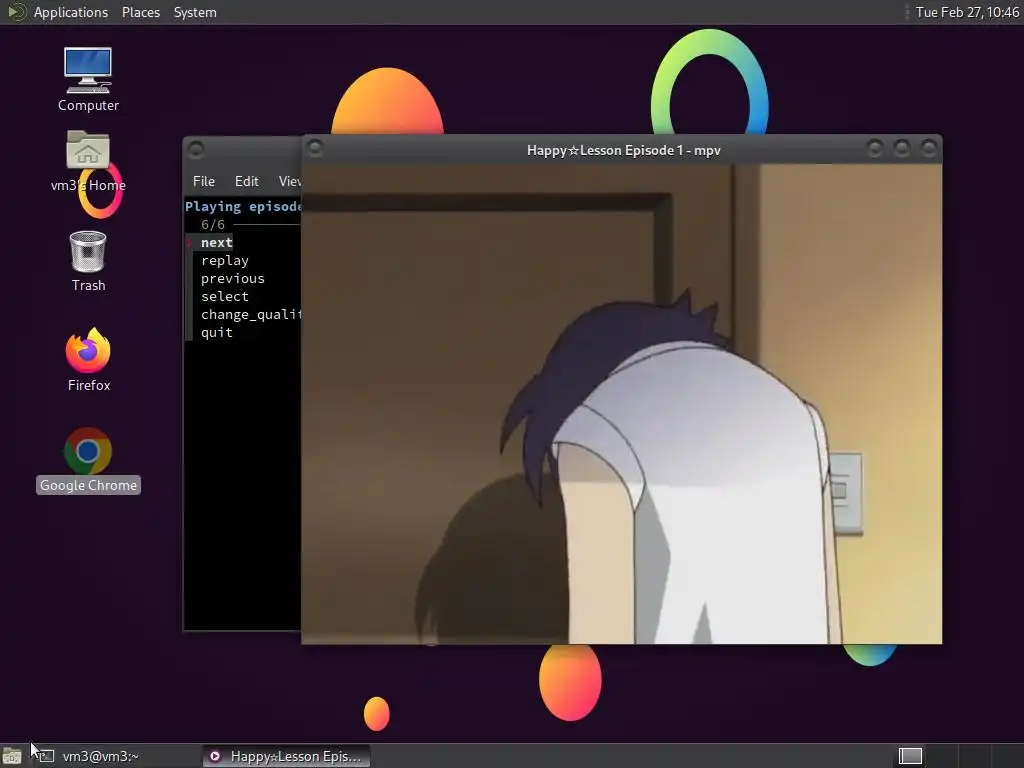Click the 'Playing episode' header text in terminal
1024x768 pixels.
(x=242, y=206)
